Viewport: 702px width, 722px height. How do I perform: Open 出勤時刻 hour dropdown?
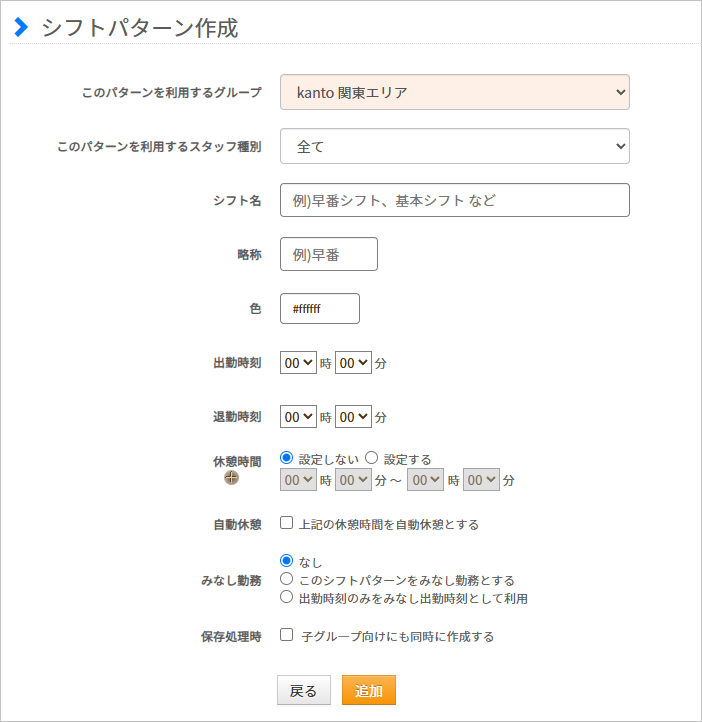click(x=298, y=364)
